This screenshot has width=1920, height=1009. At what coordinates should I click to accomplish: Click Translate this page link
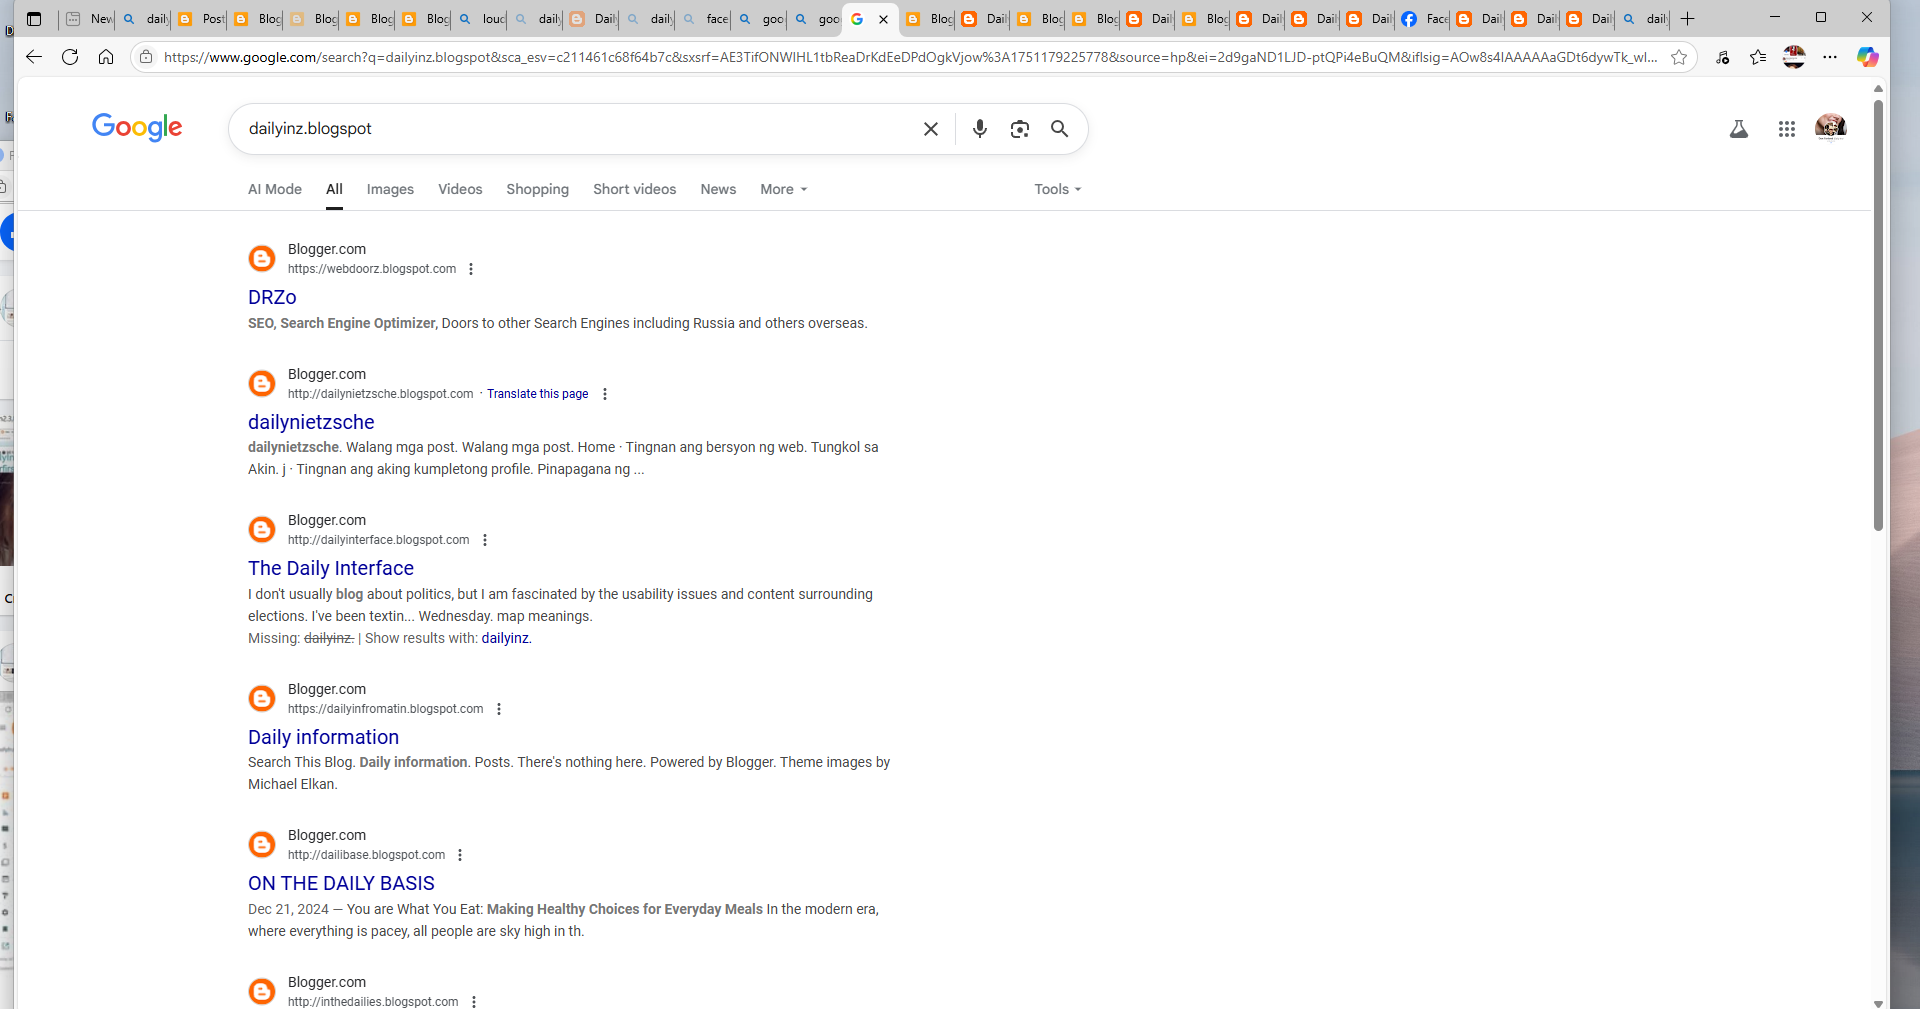tap(537, 394)
